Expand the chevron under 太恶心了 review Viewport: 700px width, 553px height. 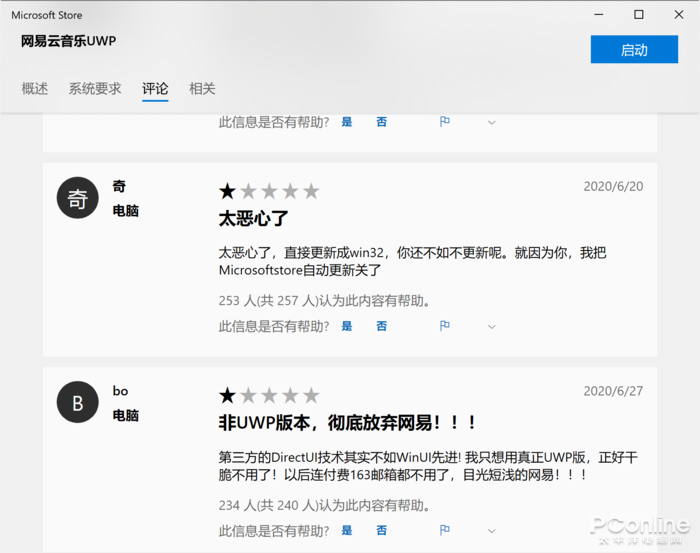(x=492, y=327)
